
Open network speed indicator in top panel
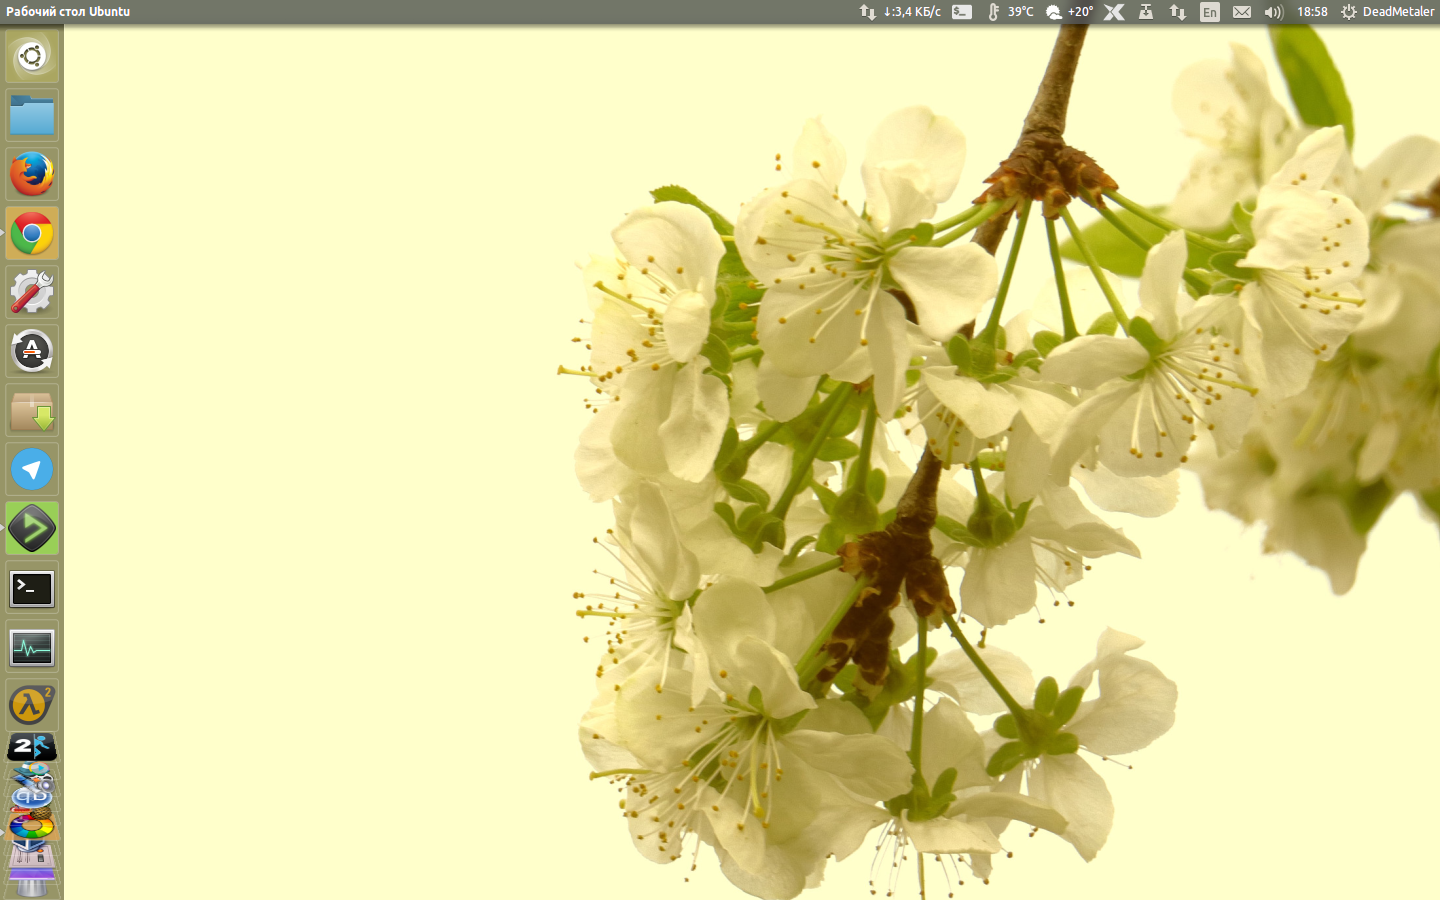(x=900, y=12)
